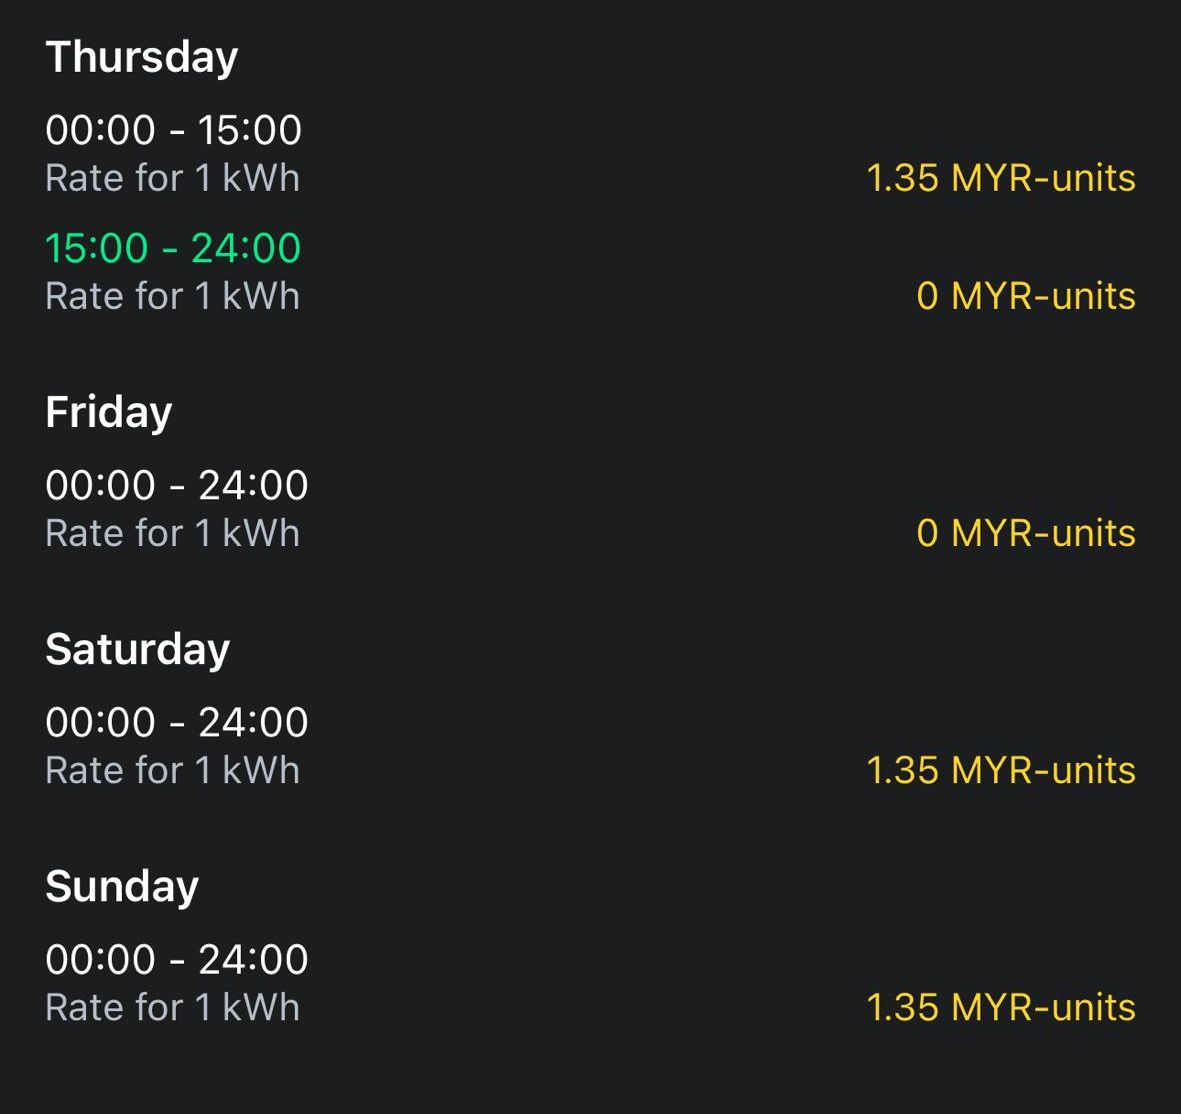Click Friday's 0 MYR-units rate value
1181x1114 pixels.
coord(1025,533)
